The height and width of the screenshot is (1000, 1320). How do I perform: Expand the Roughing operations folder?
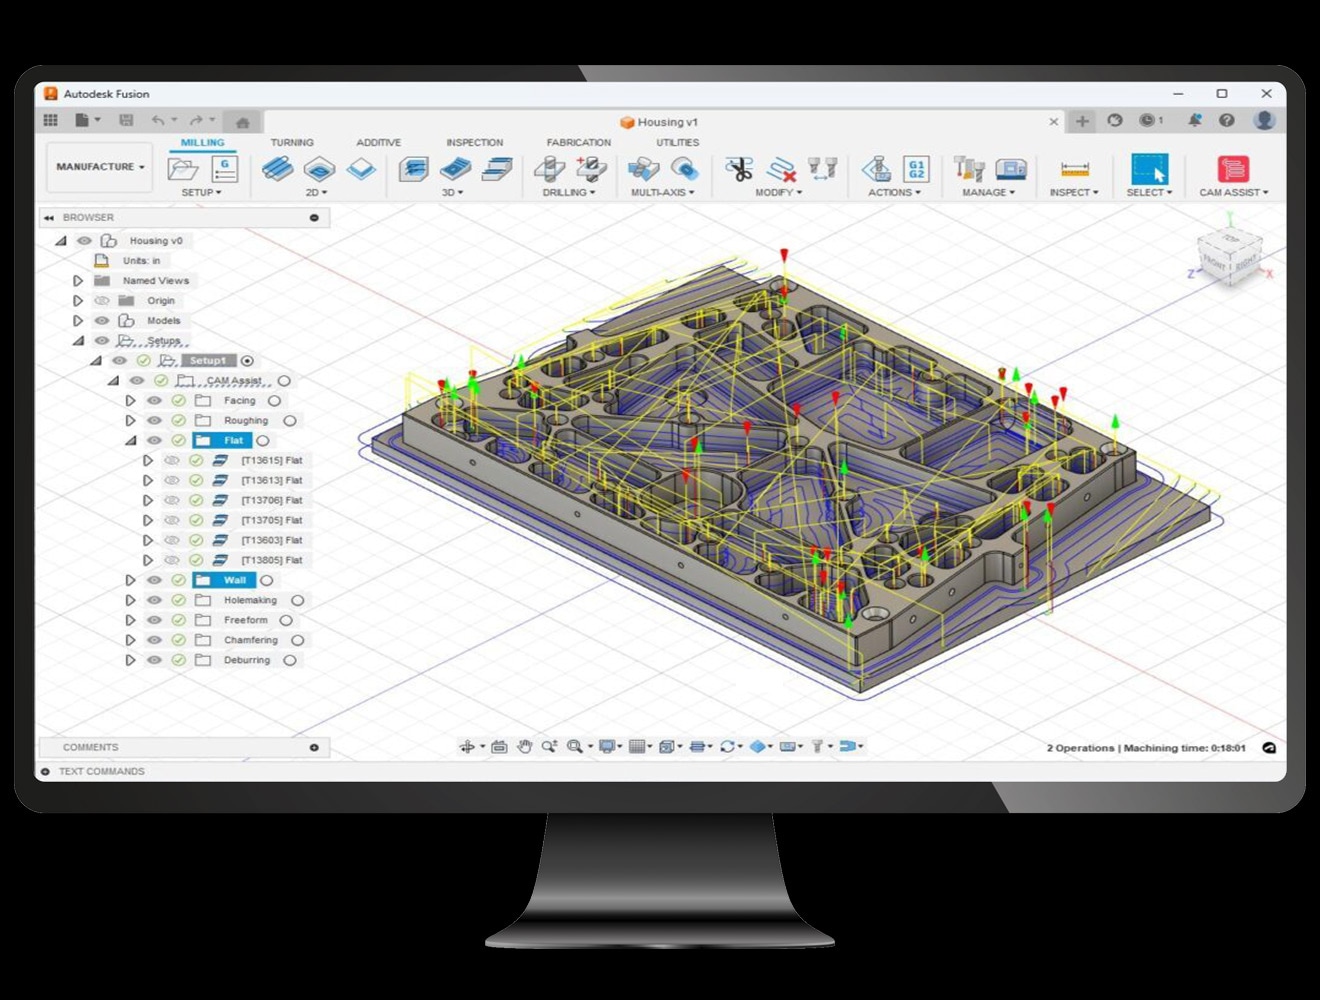[130, 420]
